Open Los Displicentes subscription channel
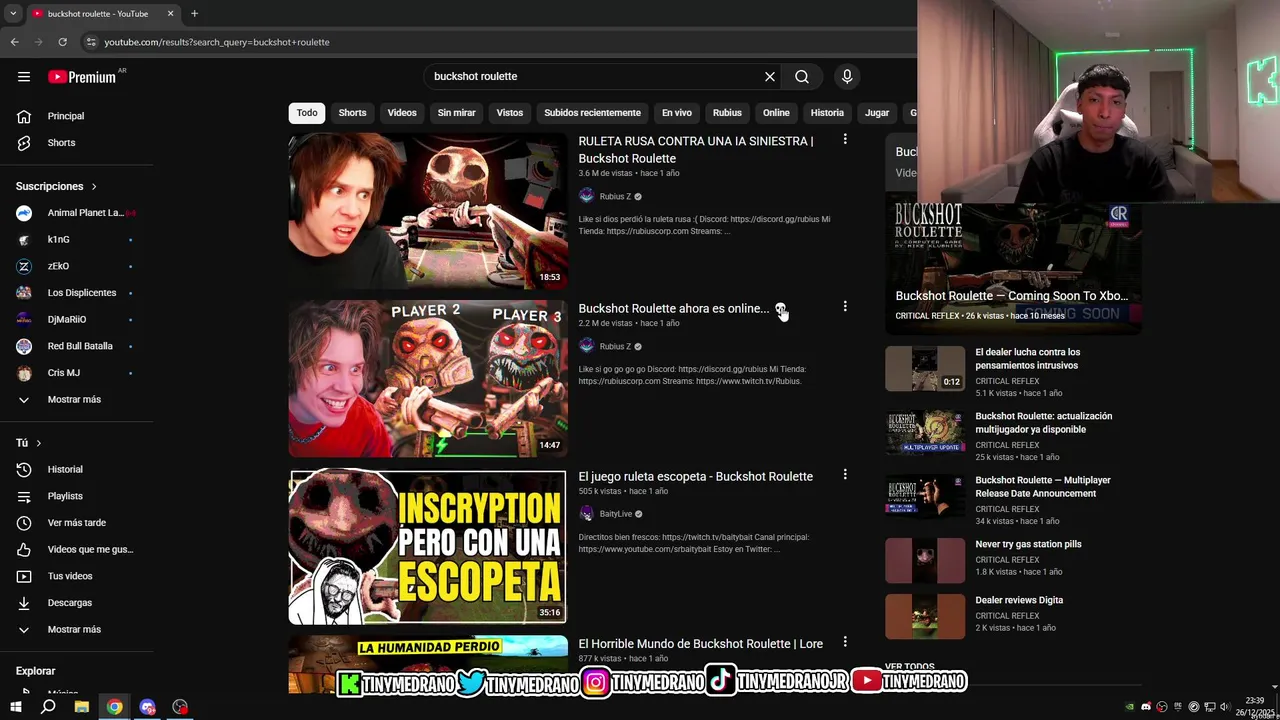The image size is (1280, 720). coord(76,293)
